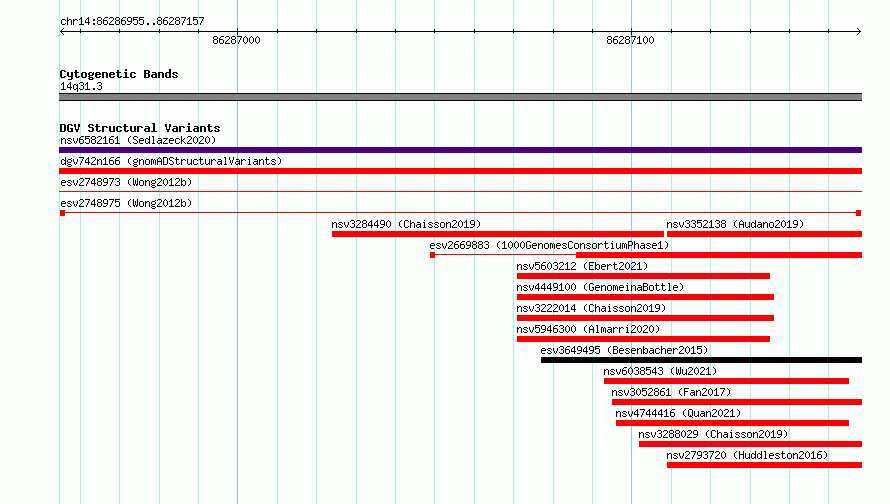The width and height of the screenshot is (890, 504).
Task: Click the 14q31.3 band label
Action: [81, 86]
